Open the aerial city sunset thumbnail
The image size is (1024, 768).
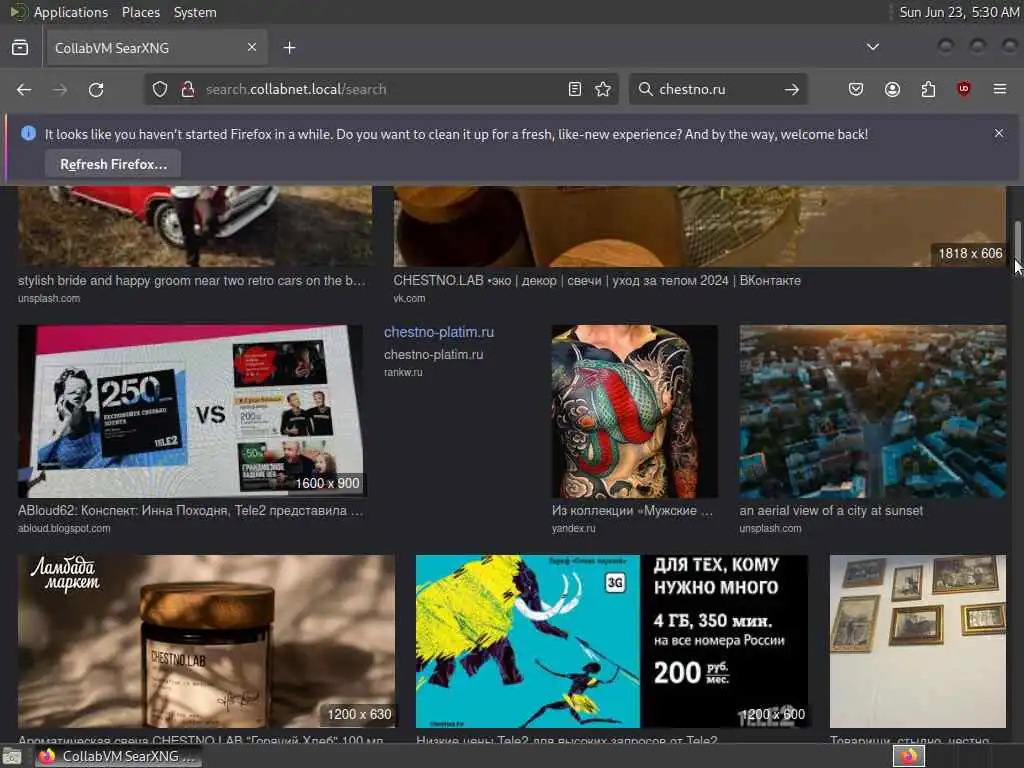click(x=872, y=411)
